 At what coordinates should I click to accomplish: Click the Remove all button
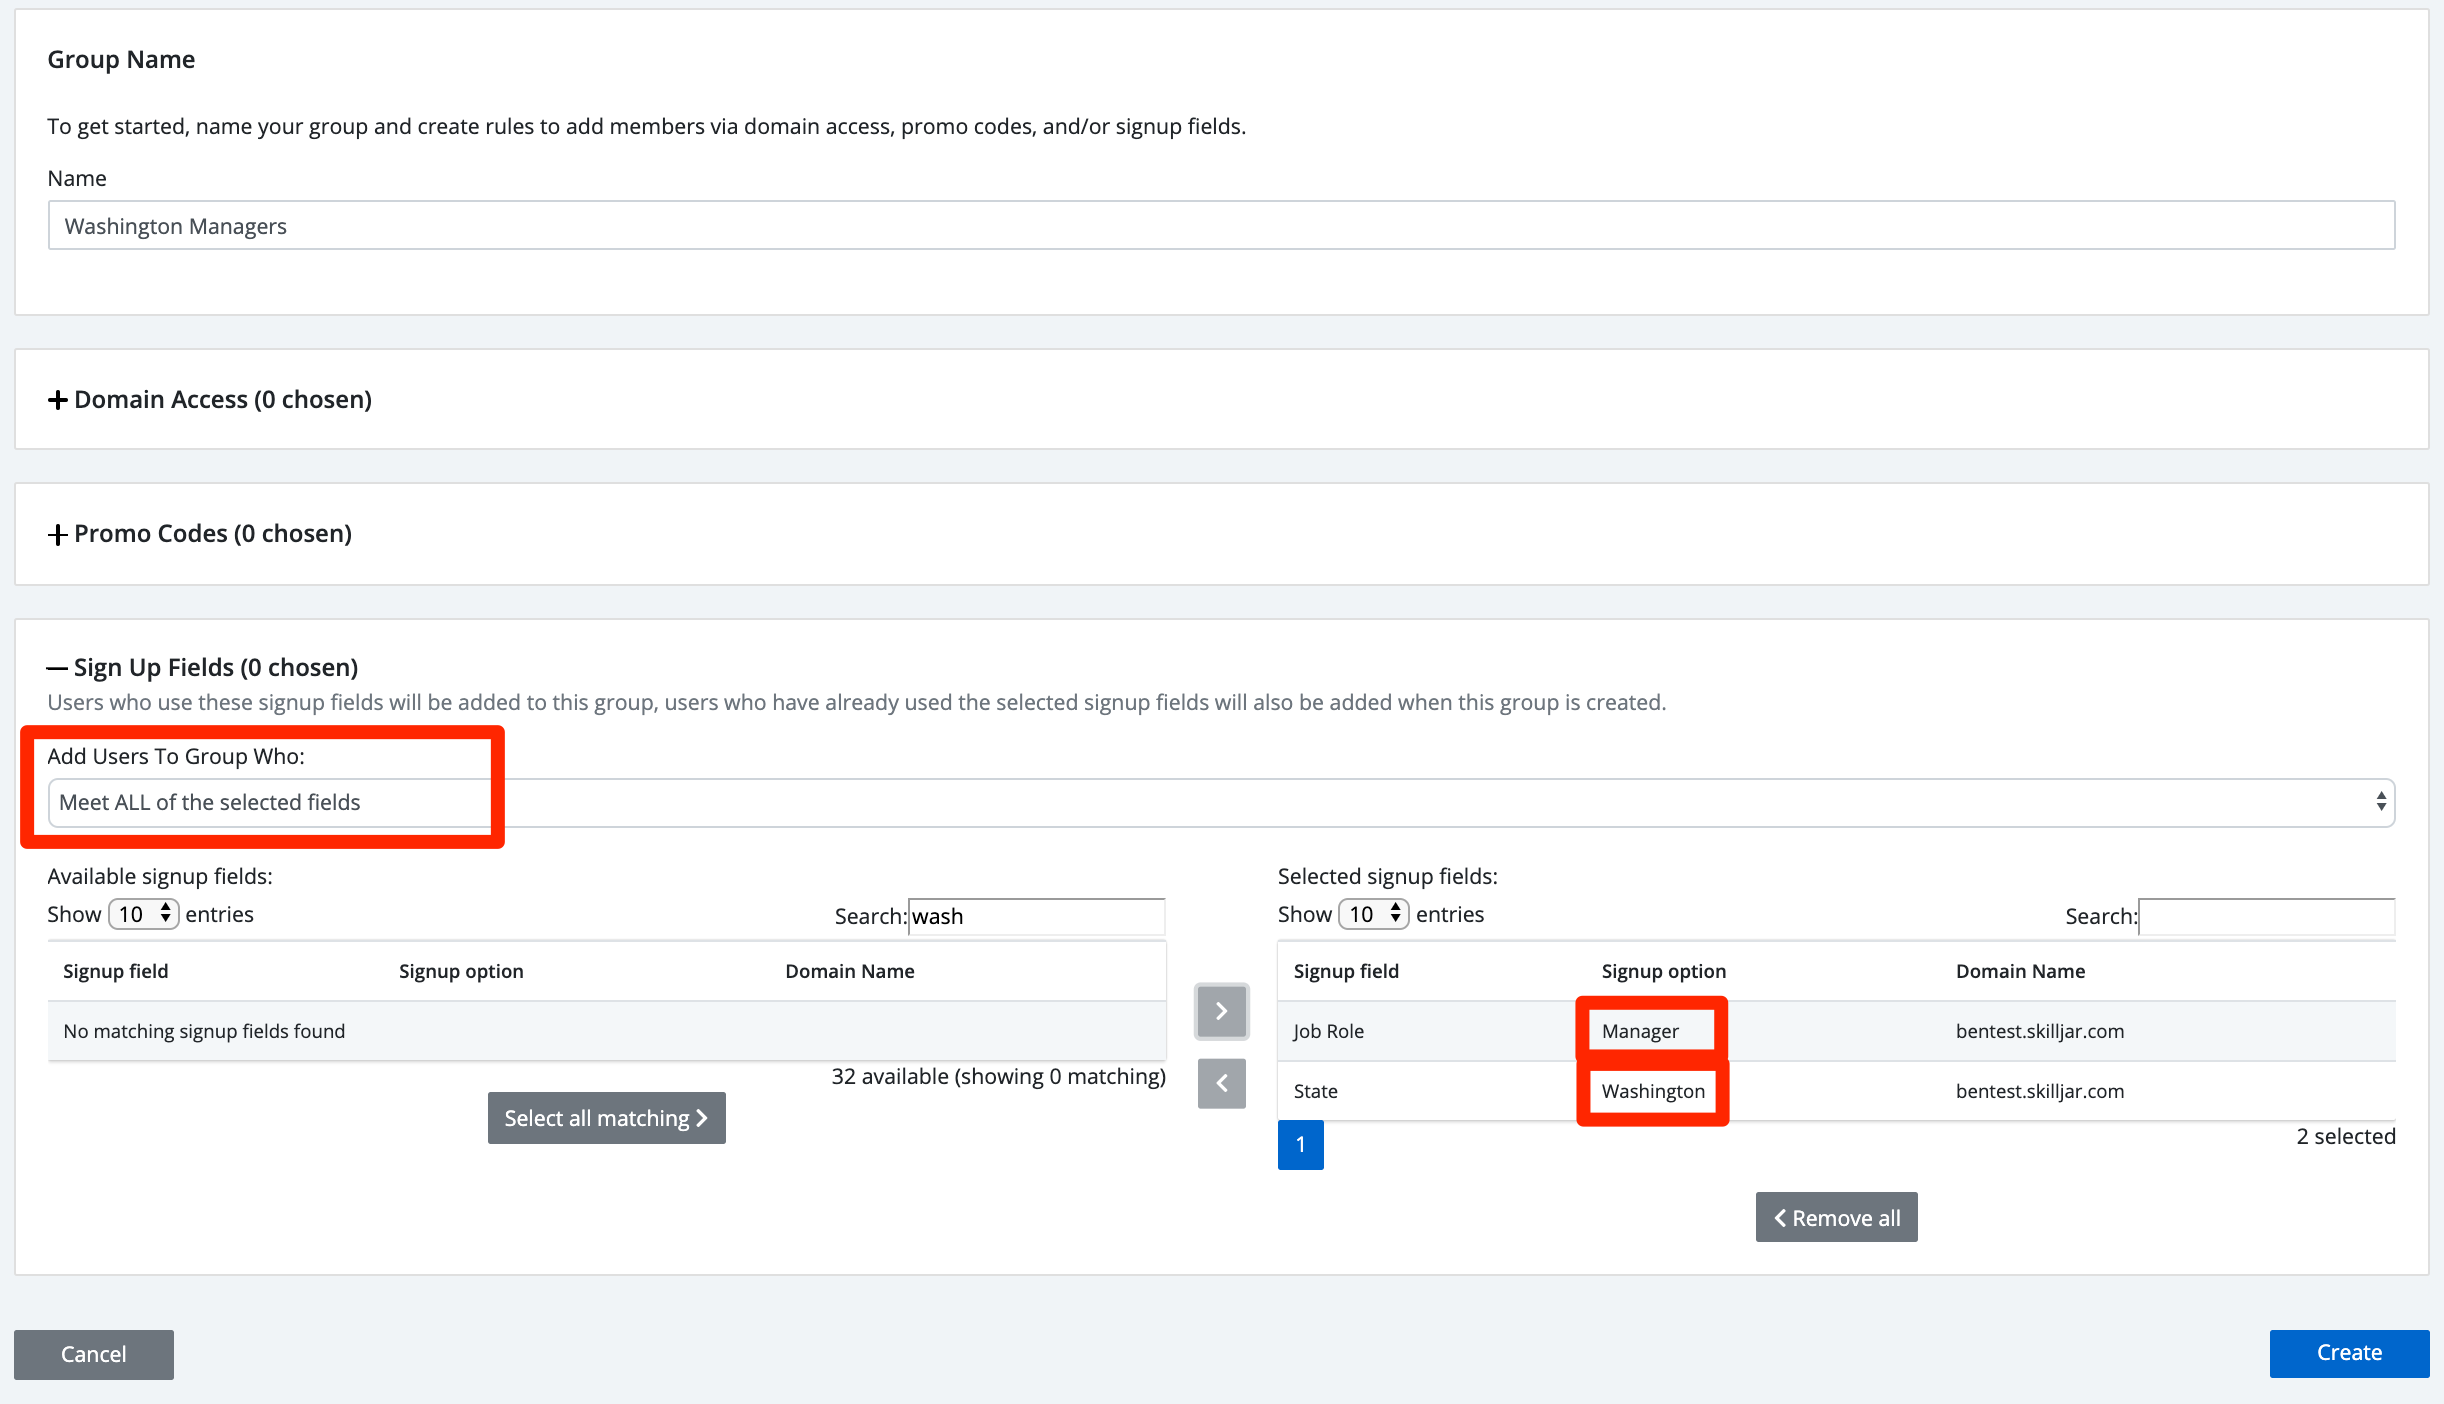pos(1836,1217)
